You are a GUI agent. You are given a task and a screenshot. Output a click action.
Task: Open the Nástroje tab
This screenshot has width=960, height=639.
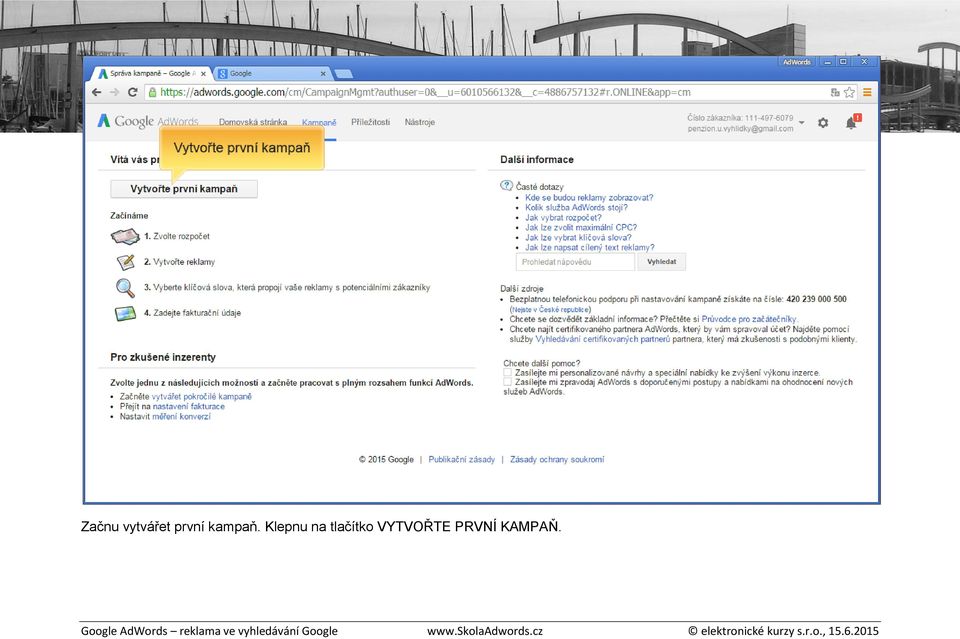pyautogui.click(x=419, y=122)
